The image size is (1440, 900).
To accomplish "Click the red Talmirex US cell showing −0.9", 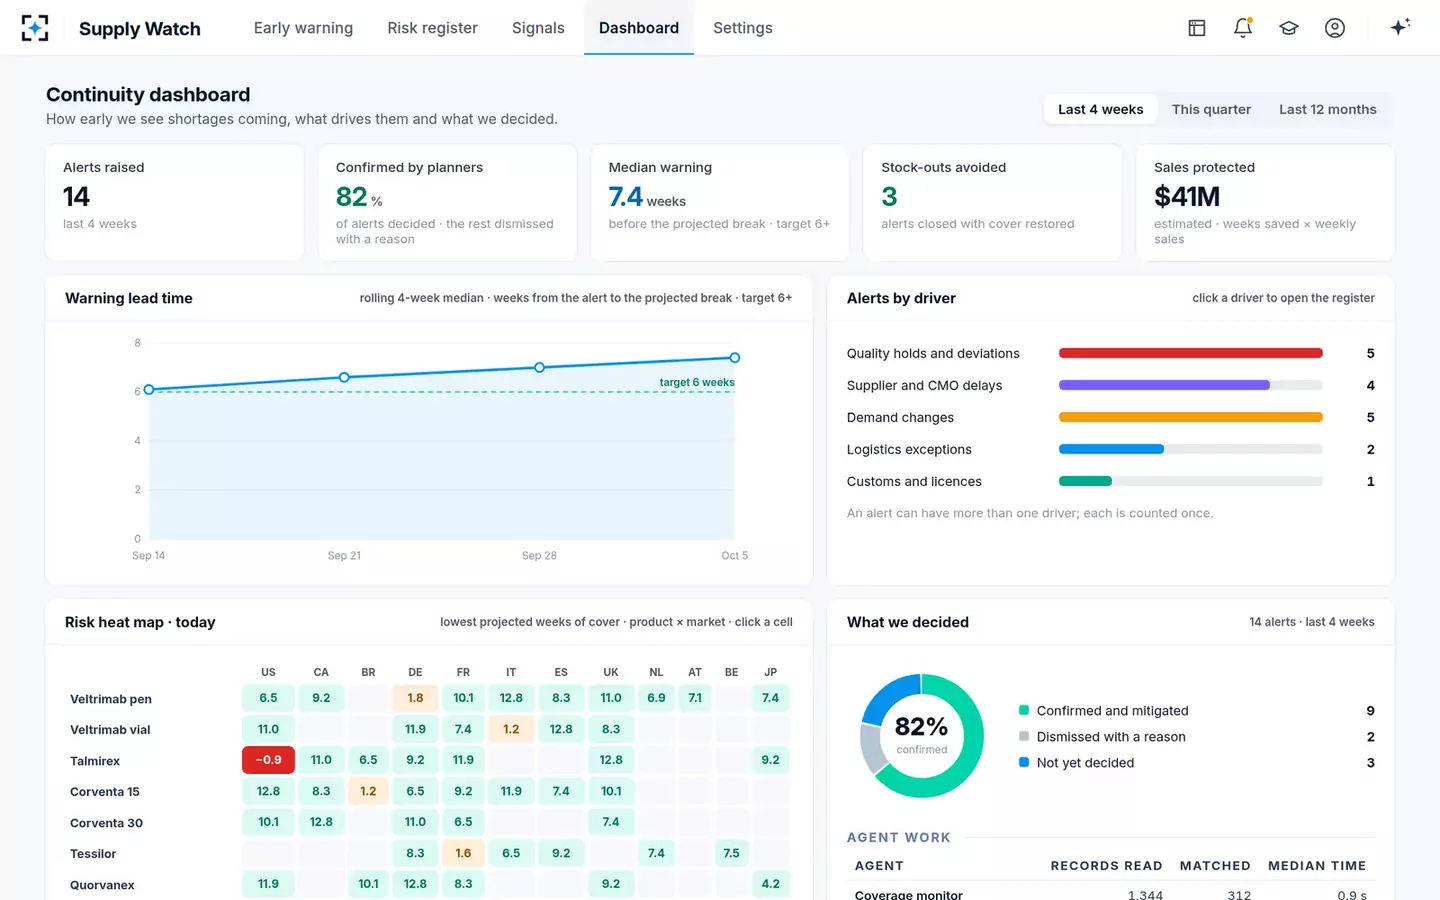I will pos(268,760).
